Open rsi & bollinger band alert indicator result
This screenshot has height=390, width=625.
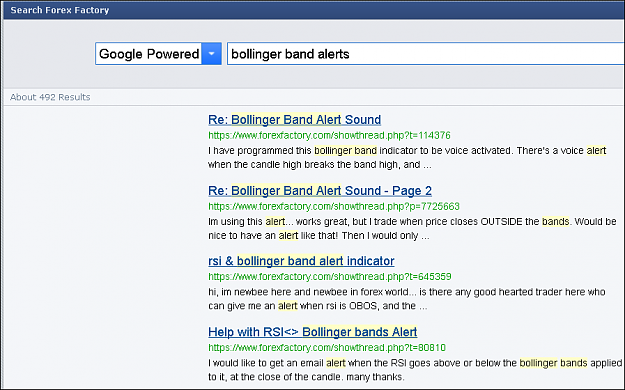point(301,261)
